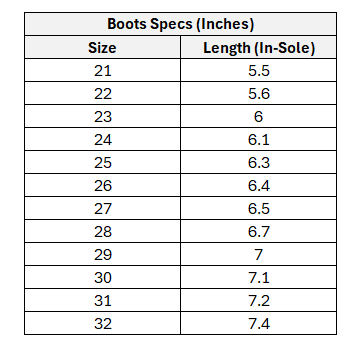This screenshot has width=364, height=361.
Task: Click the size 26 cell
Action: pyautogui.click(x=102, y=185)
